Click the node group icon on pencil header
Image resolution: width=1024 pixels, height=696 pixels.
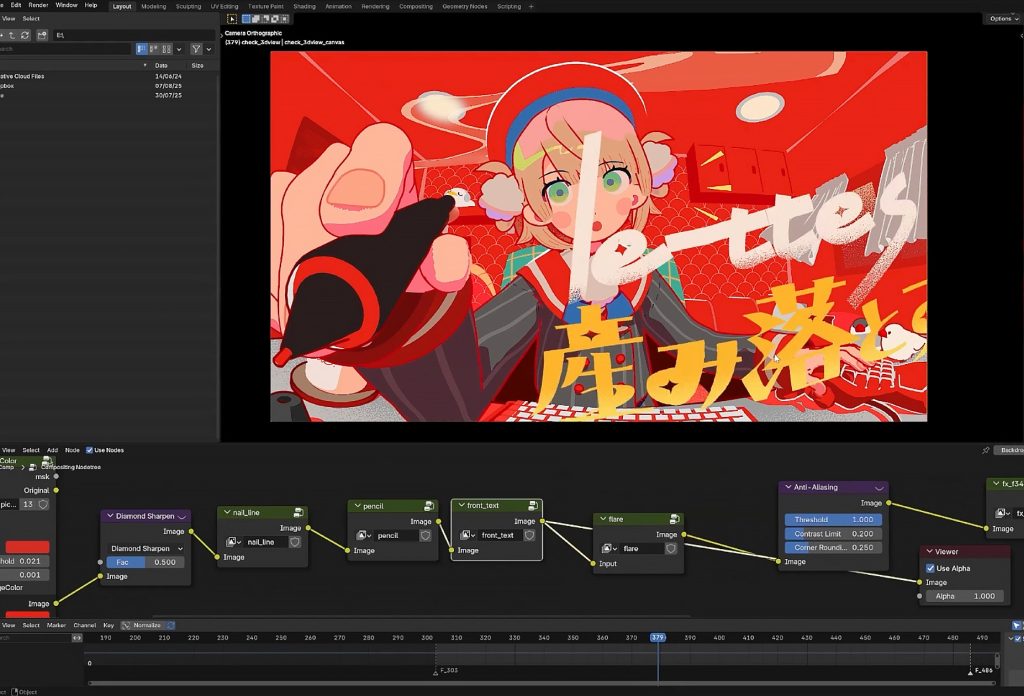click(427, 506)
